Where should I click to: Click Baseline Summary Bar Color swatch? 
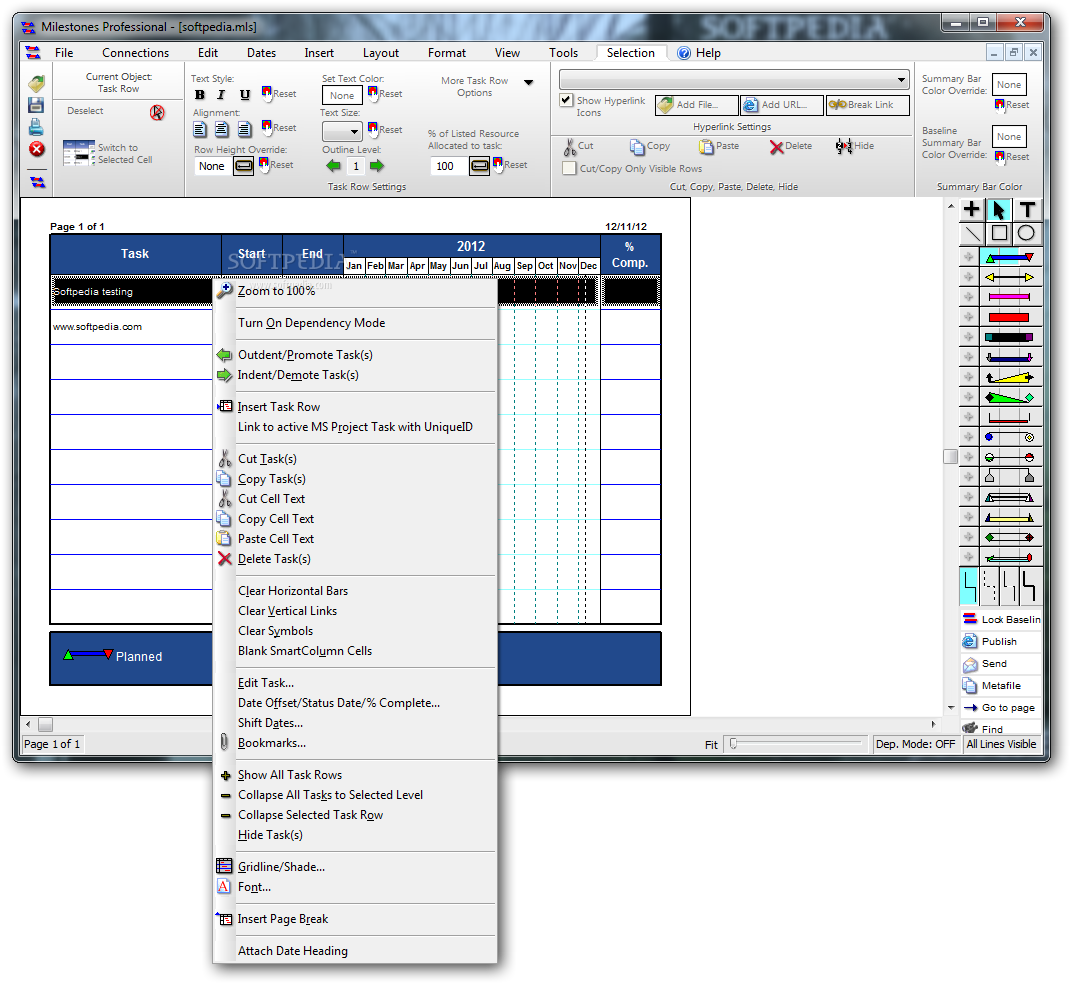pyautogui.click(x=1009, y=137)
